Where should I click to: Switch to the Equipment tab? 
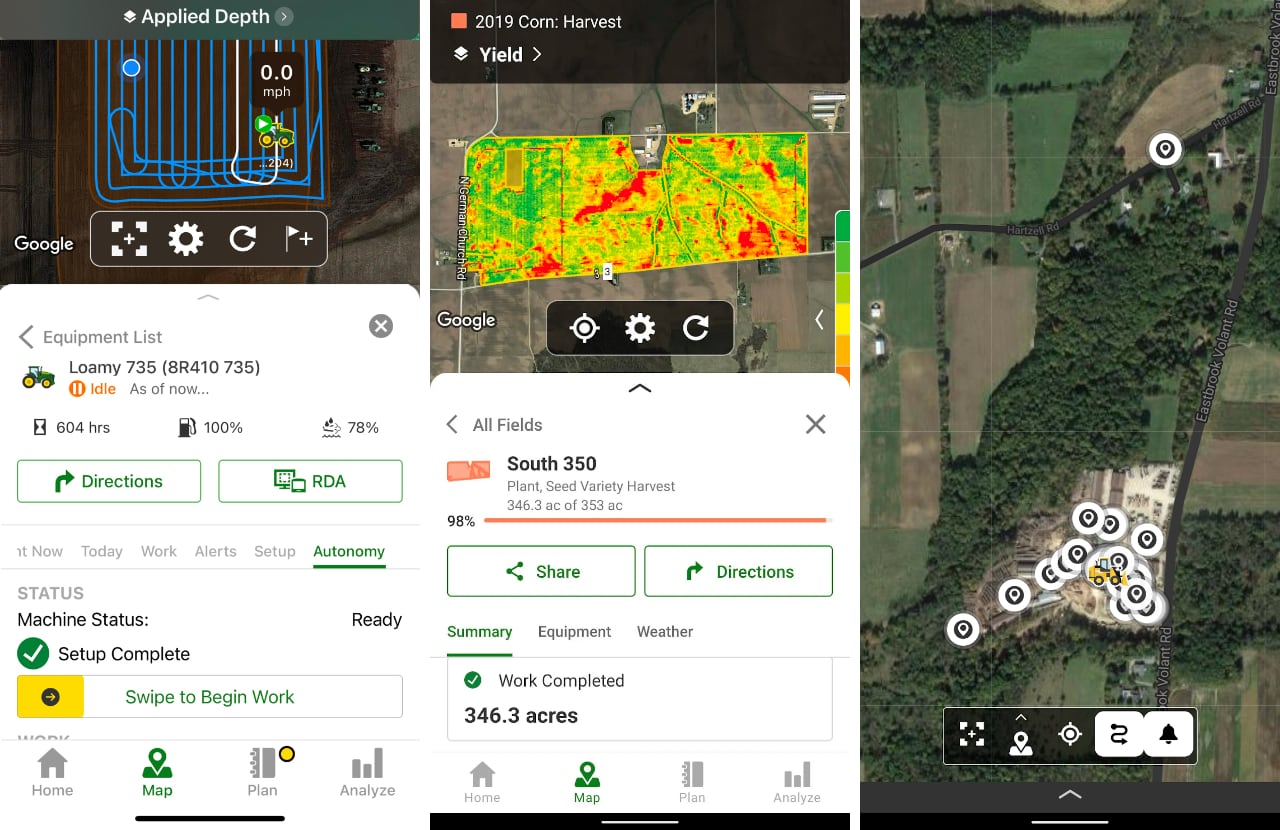[574, 632]
